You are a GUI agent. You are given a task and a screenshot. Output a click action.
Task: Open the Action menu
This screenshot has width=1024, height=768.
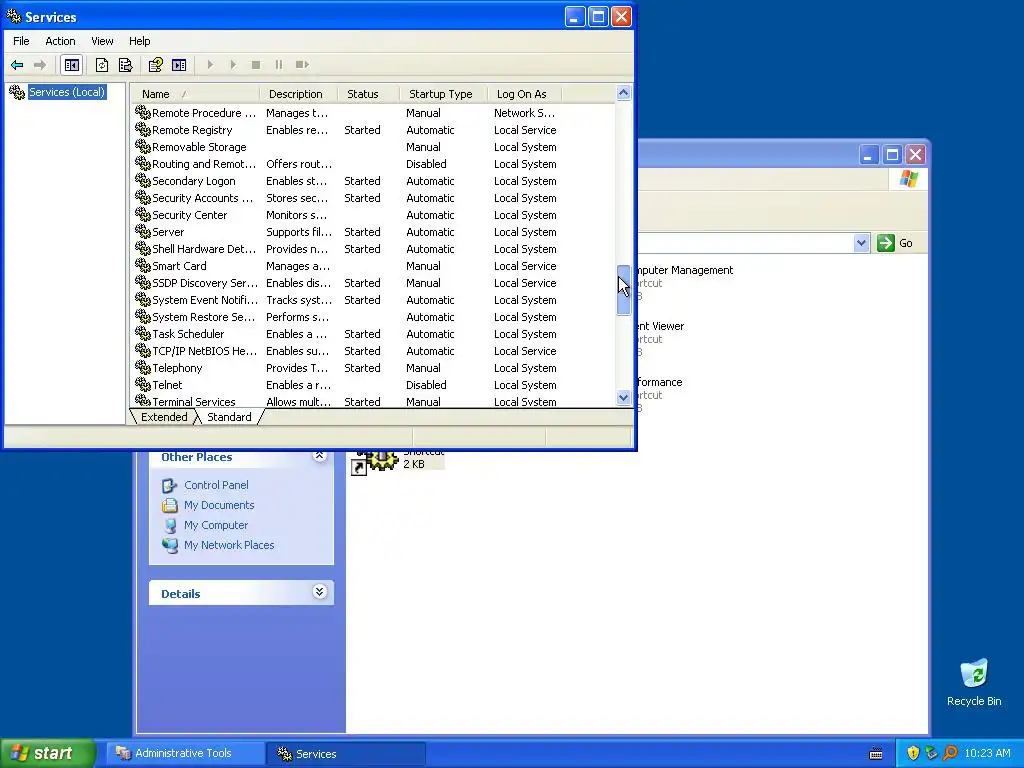click(x=60, y=40)
